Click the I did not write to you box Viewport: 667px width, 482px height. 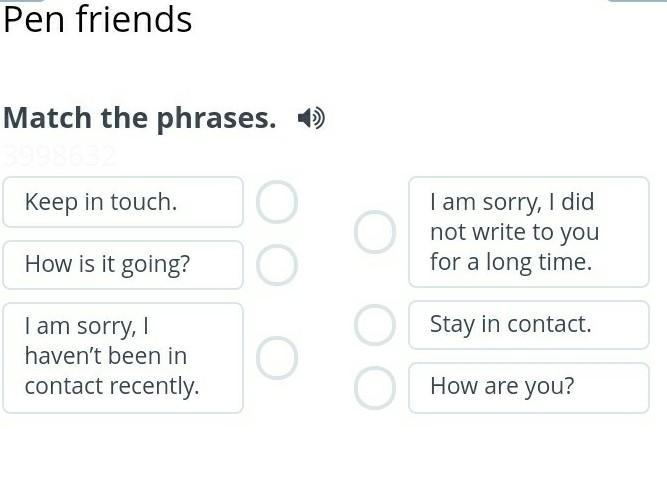tap(529, 232)
